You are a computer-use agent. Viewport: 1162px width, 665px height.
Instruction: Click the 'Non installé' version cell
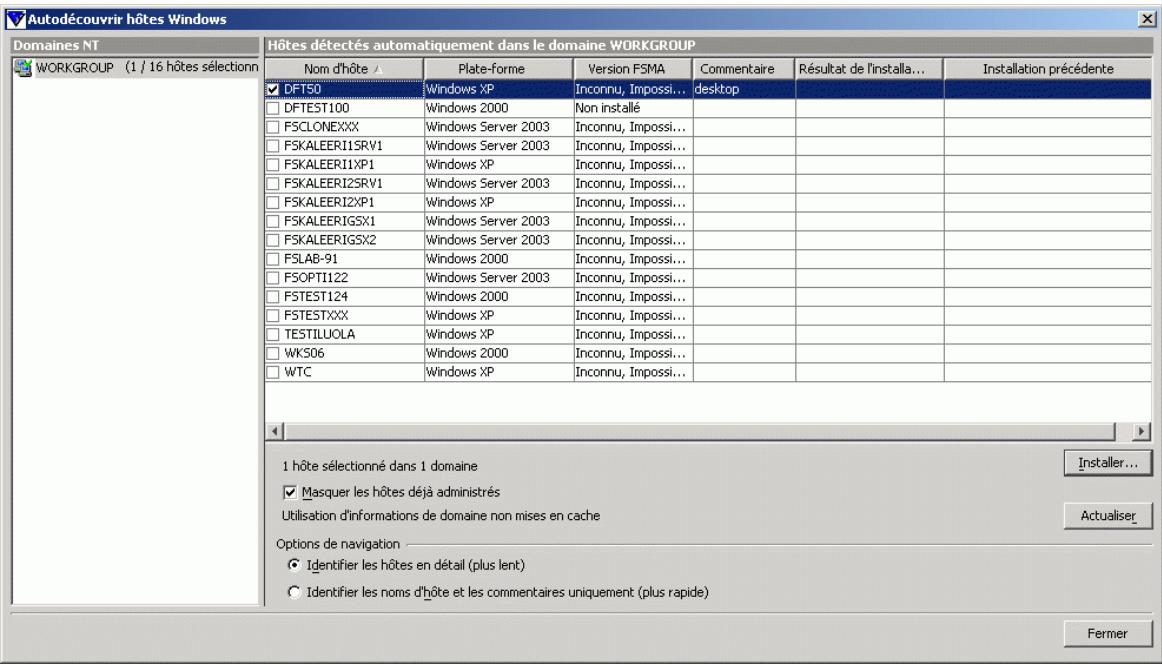pyautogui.click(x=633, y=108)
